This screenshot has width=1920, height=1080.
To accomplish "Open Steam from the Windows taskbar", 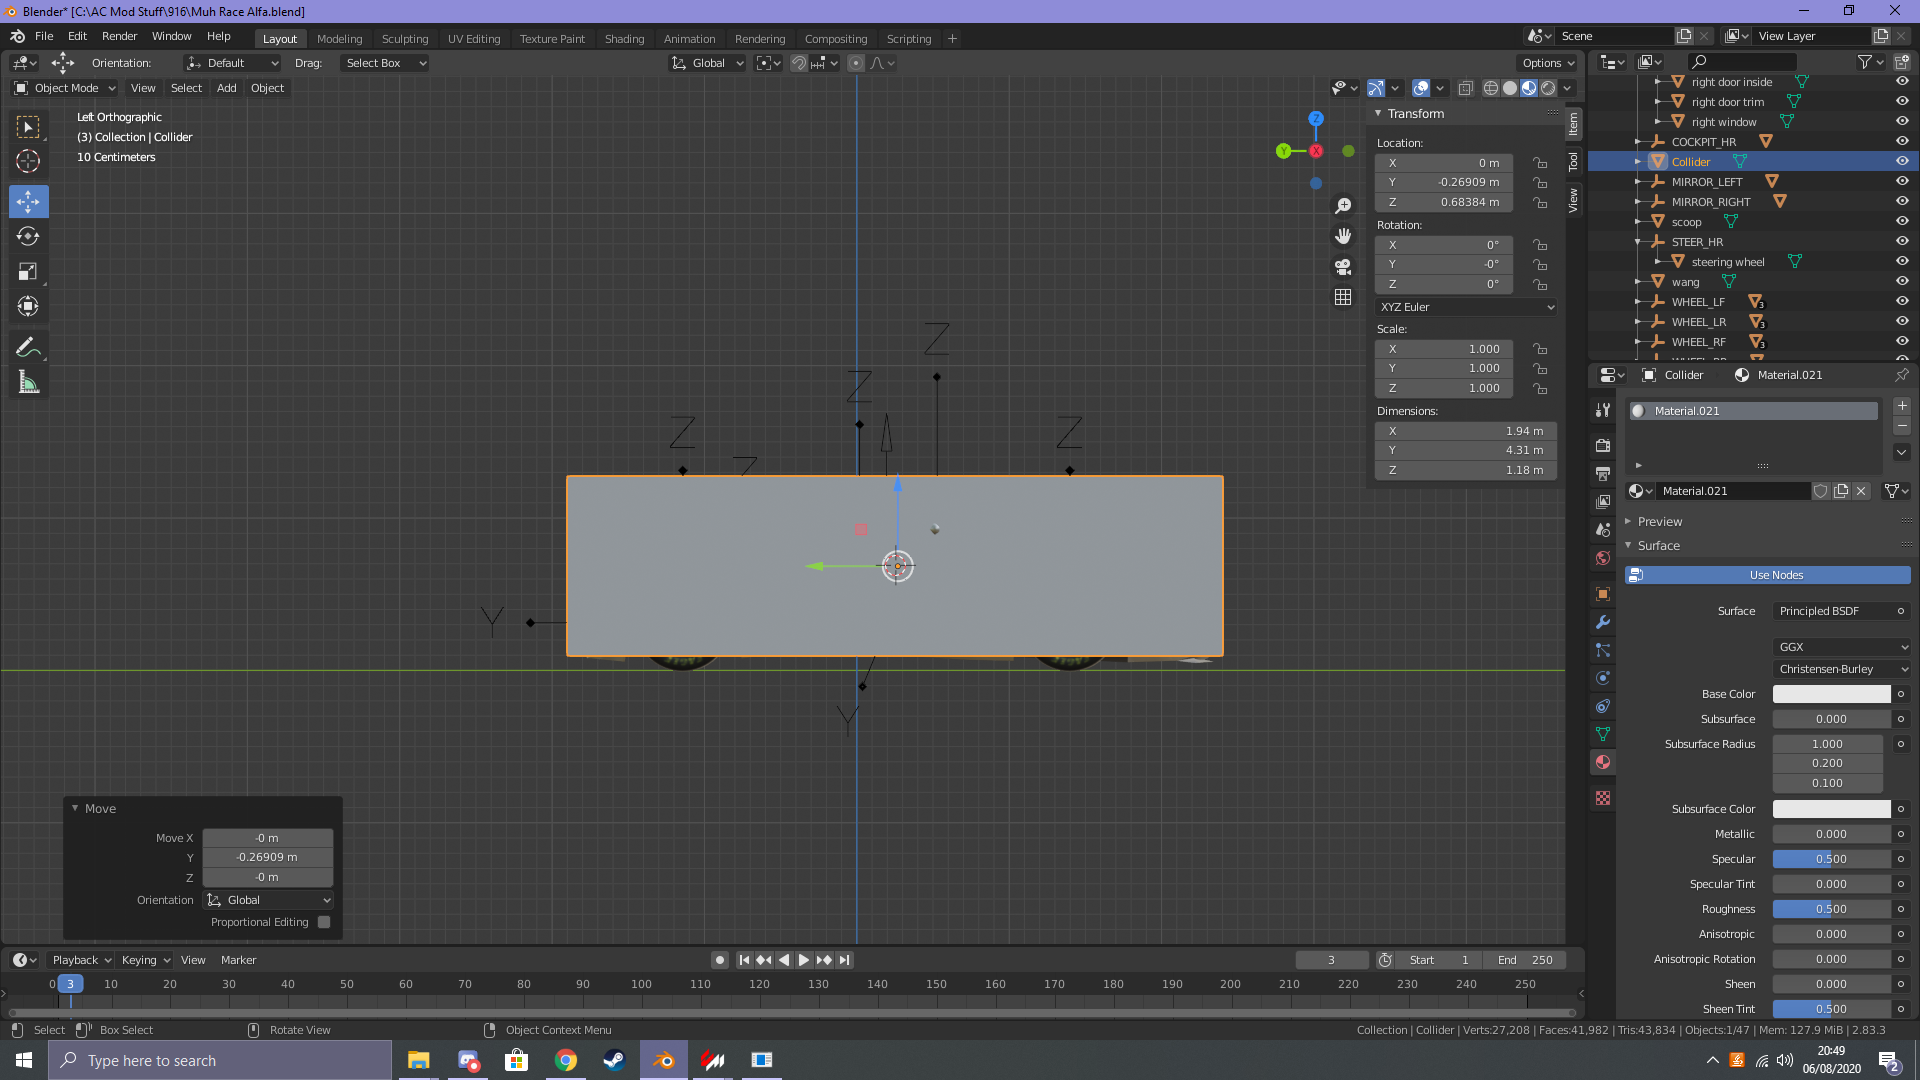I will (x=614, y=1060).
